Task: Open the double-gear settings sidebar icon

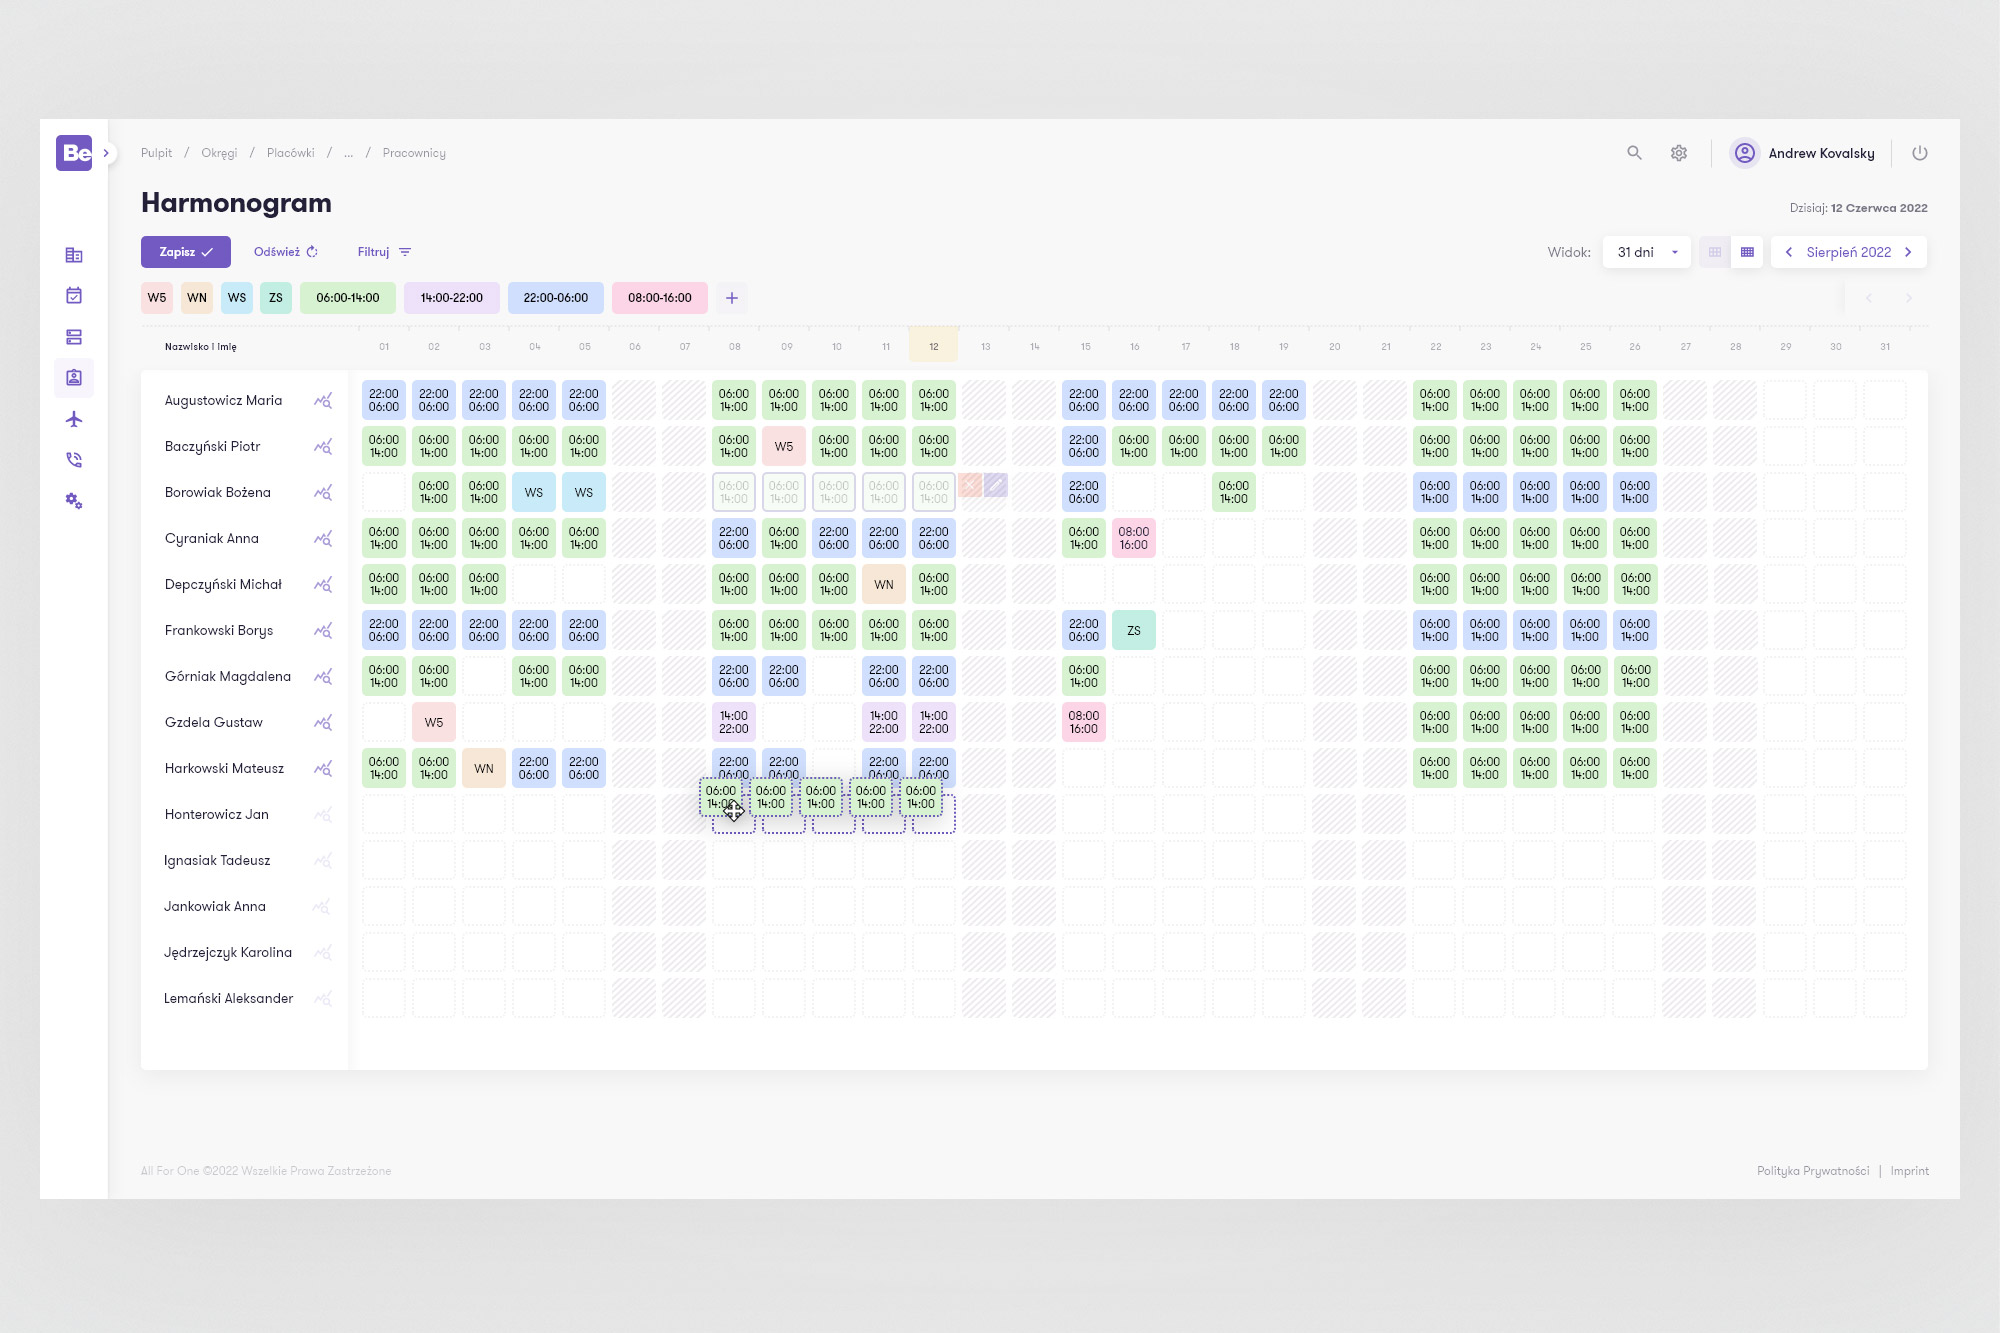Action: coord(74,501)
